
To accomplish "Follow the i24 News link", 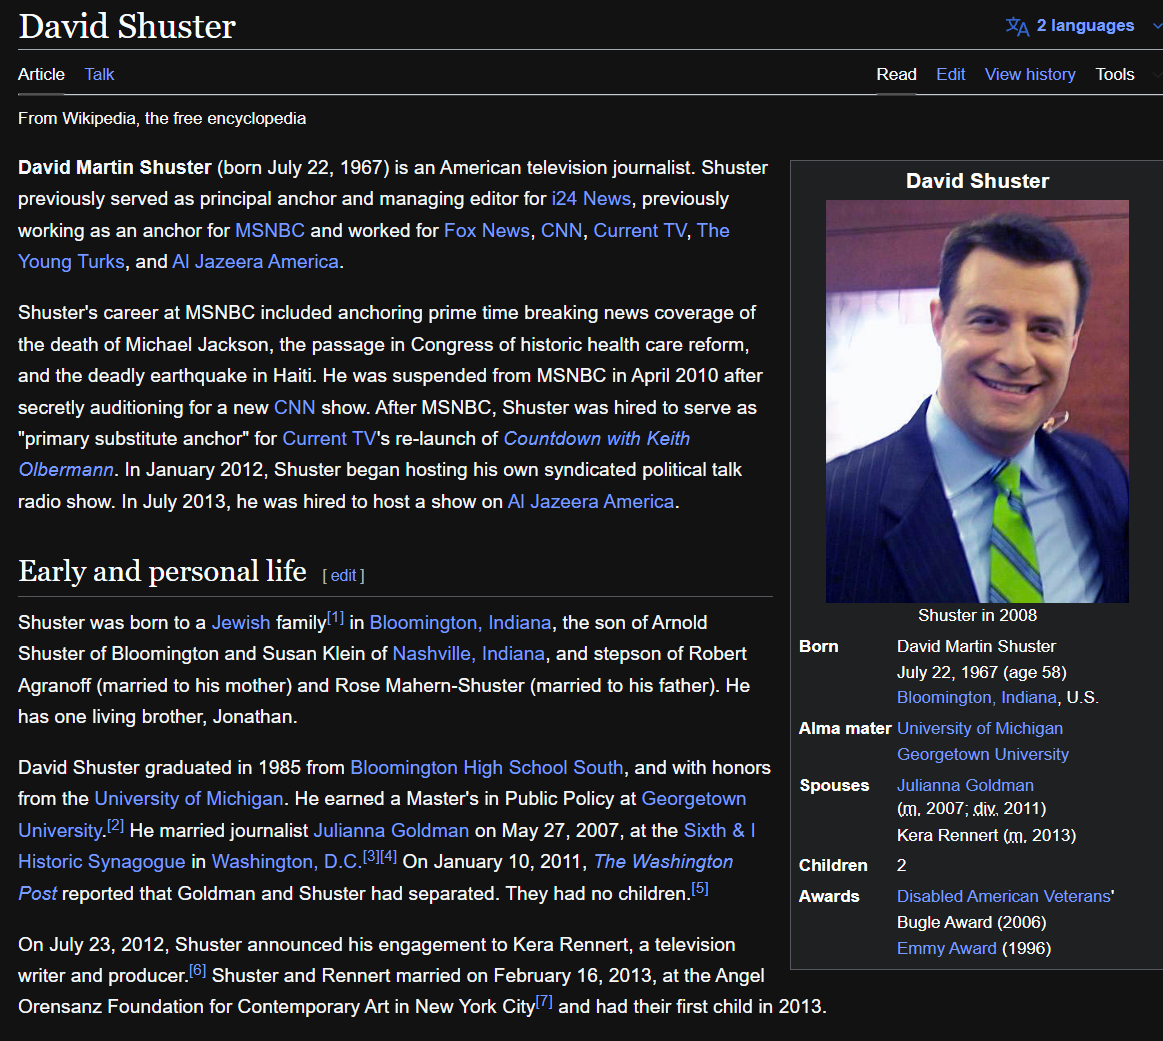I will point(591,199).
